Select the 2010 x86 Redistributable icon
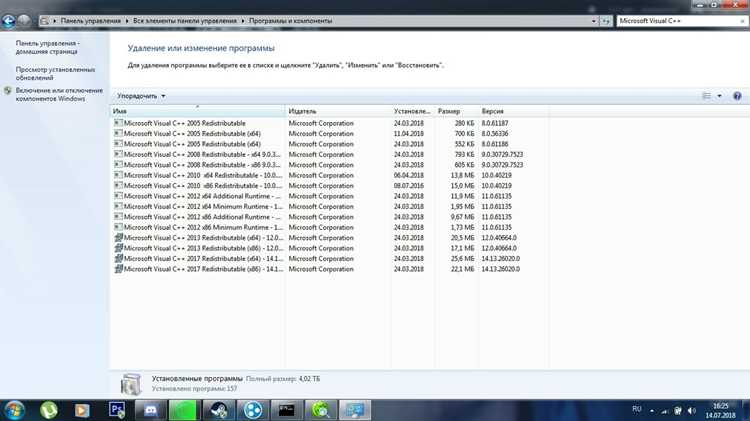Screen dimensions: 750x421 click(118, 186)
